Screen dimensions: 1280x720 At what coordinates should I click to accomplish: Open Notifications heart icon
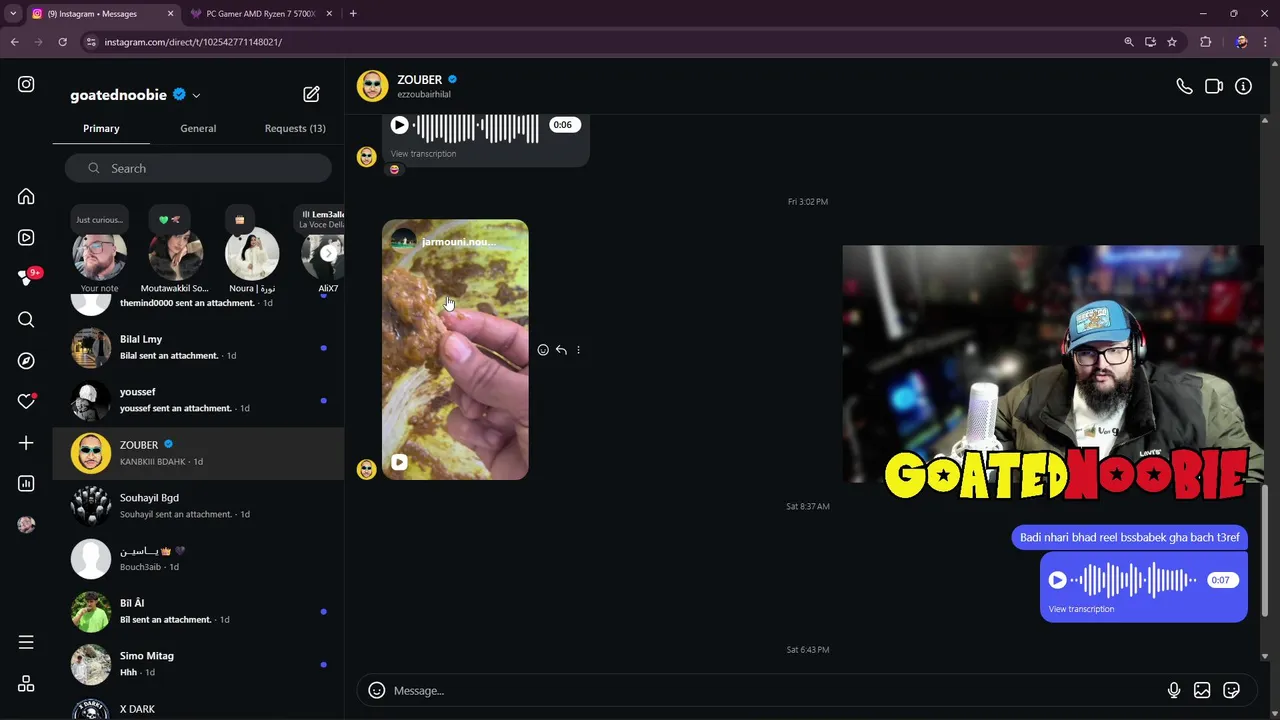click(x=26, y=402)
